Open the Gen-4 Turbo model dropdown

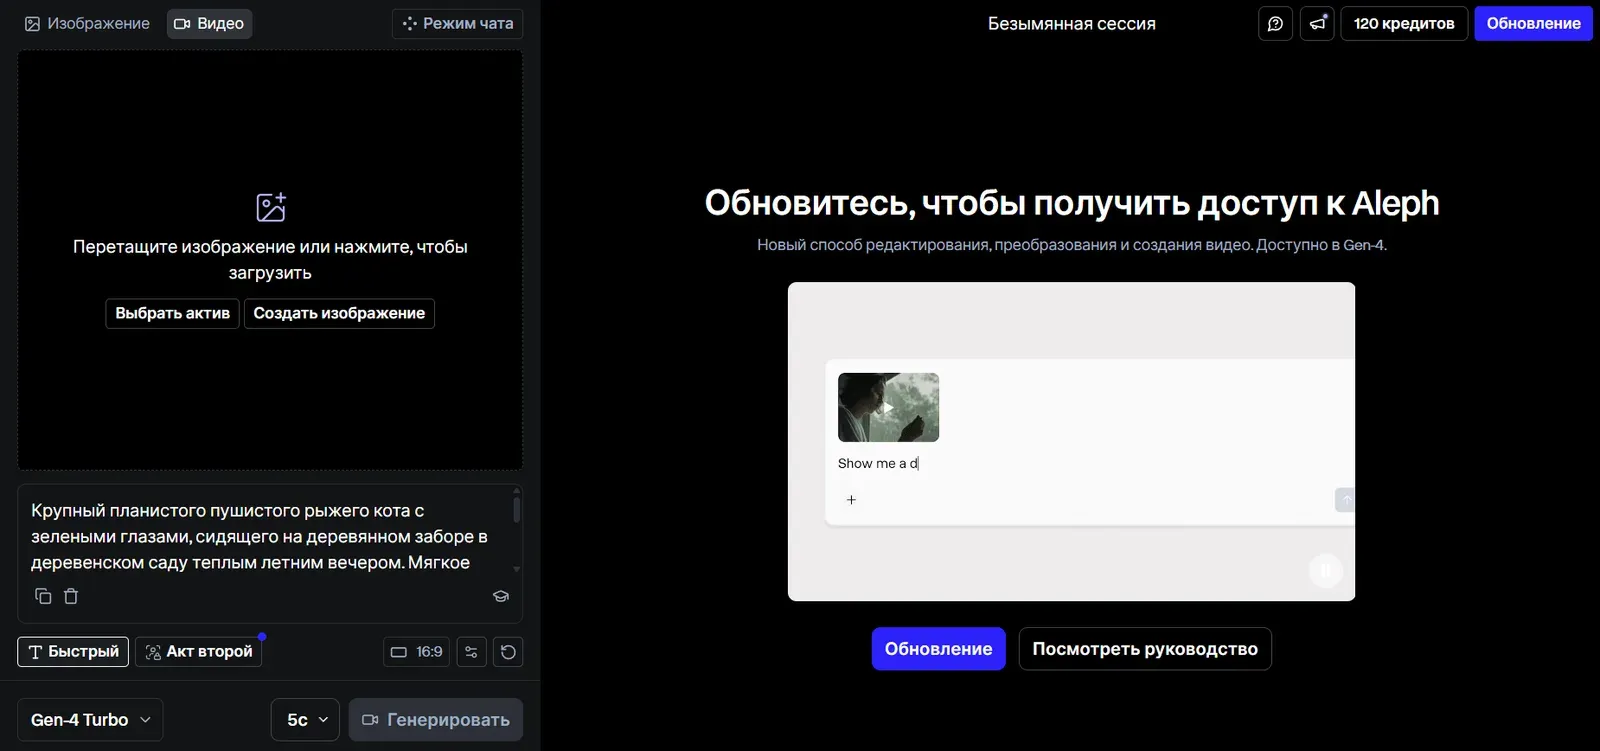coord(90,720)
